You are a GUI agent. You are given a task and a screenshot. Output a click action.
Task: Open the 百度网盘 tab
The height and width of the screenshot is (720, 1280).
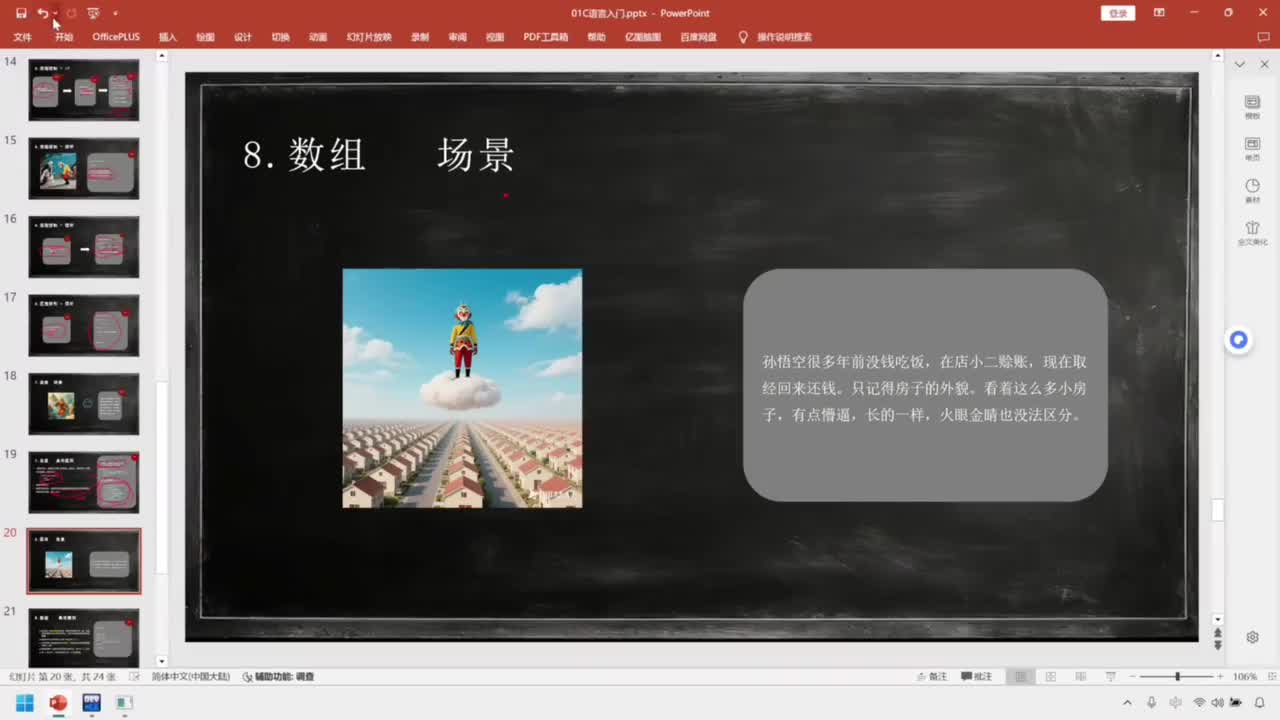click(699, 37)
